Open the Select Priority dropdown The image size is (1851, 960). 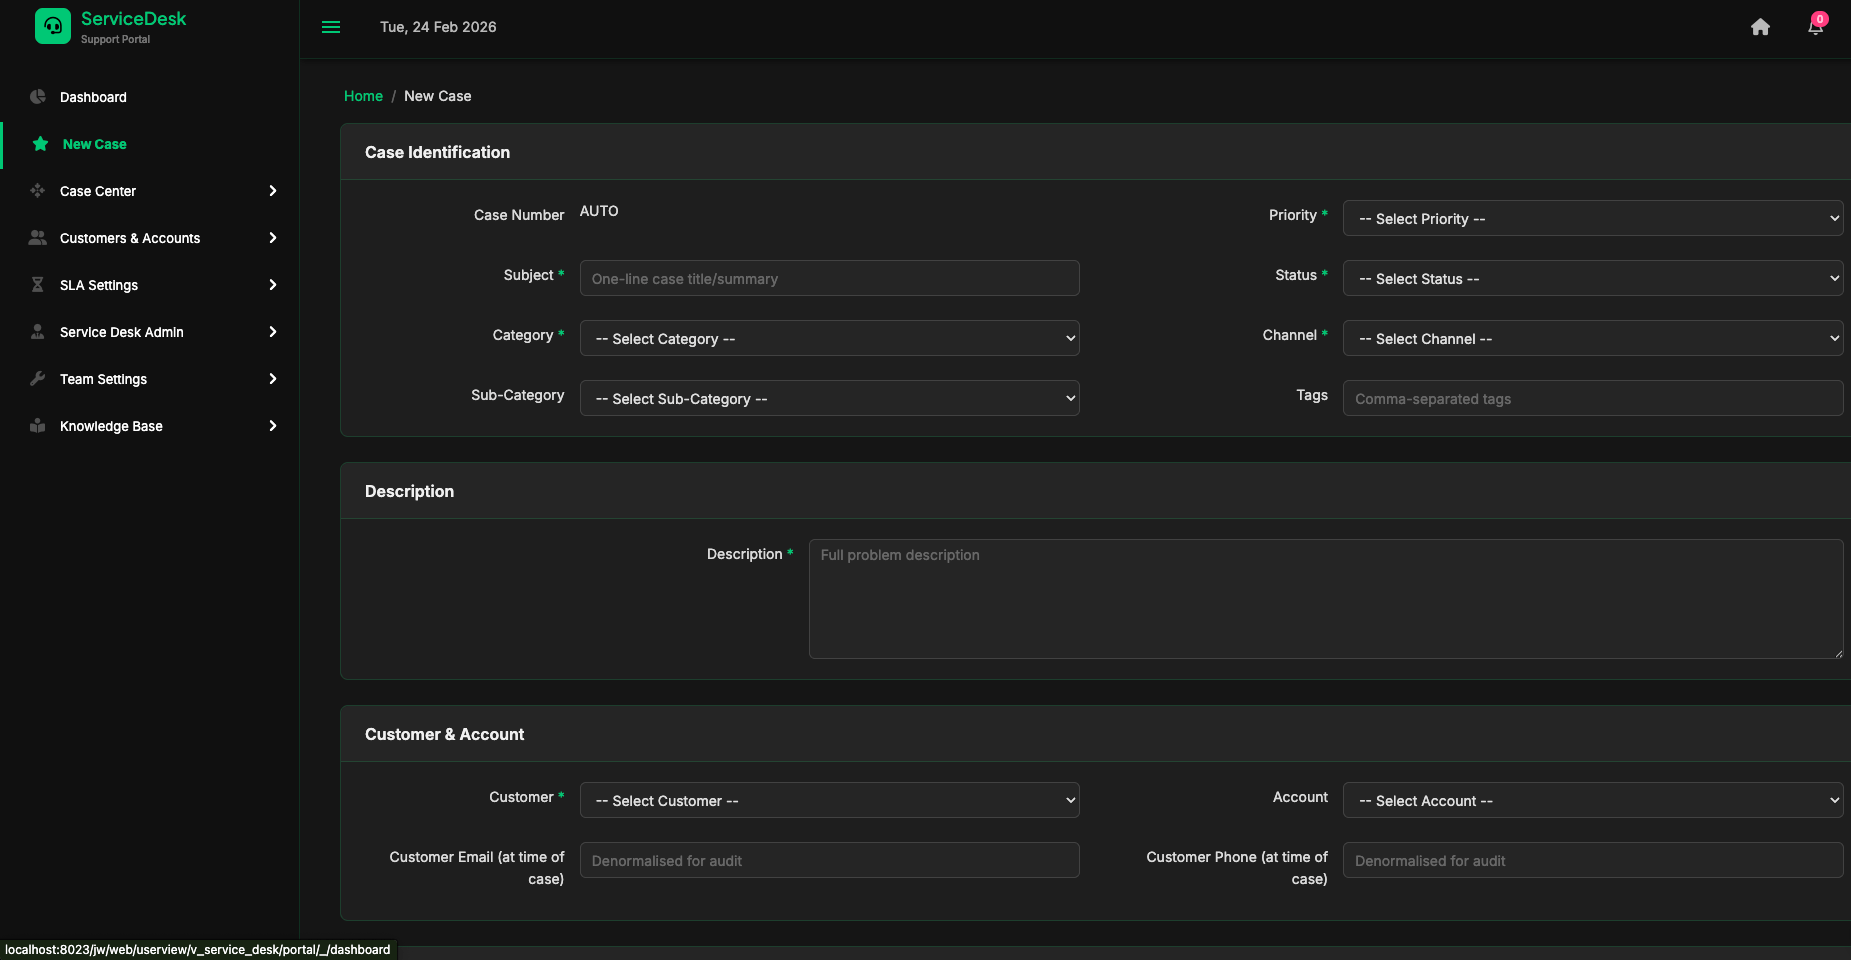pyautogui.click(x=1592, y=219)
